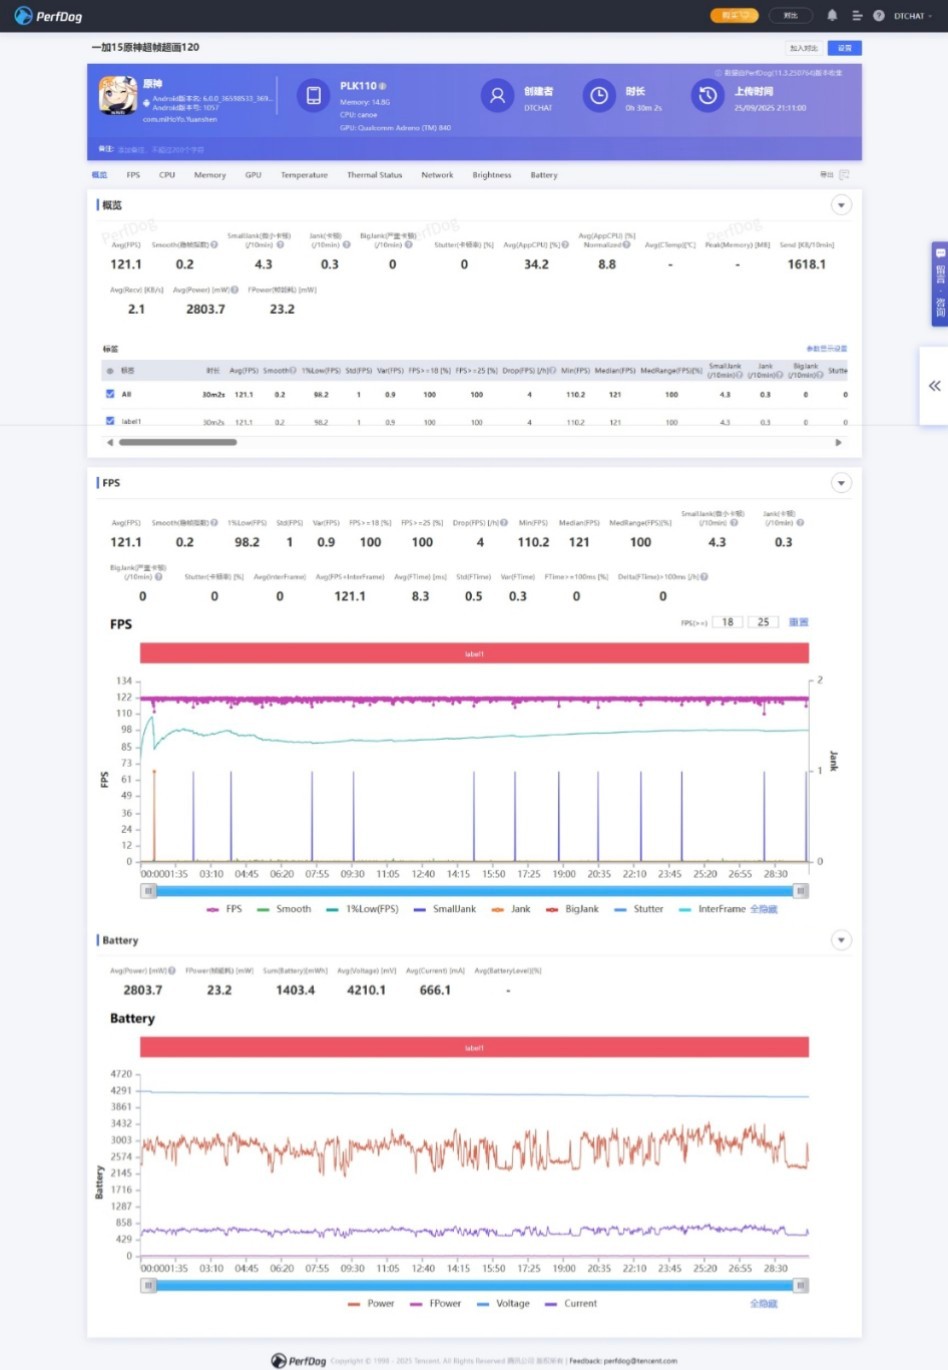The height and width of the screenshot is (1370, 948).
Task: Open the parameter display settings link
Action: pyautogui.click(x=826, y=348)
